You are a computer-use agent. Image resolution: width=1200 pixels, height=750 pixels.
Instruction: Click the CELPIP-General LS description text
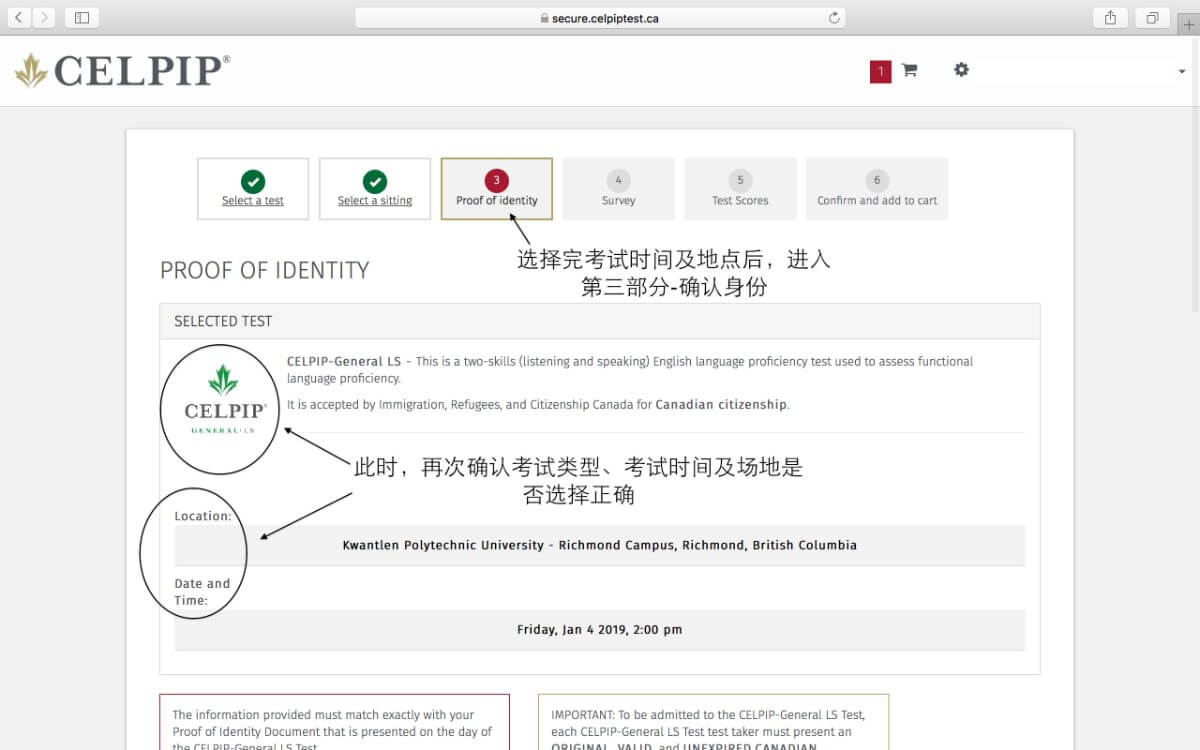[x=630, y=370]
